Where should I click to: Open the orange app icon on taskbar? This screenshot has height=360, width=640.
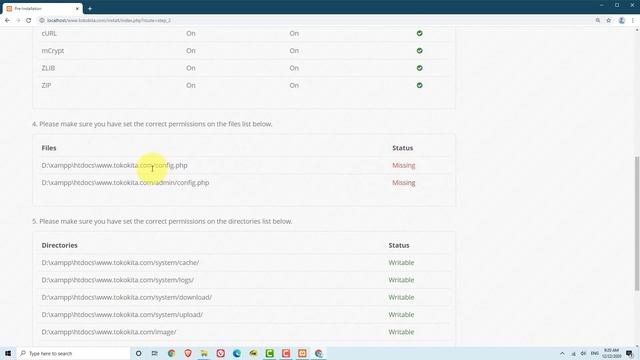tap(302, 353)
